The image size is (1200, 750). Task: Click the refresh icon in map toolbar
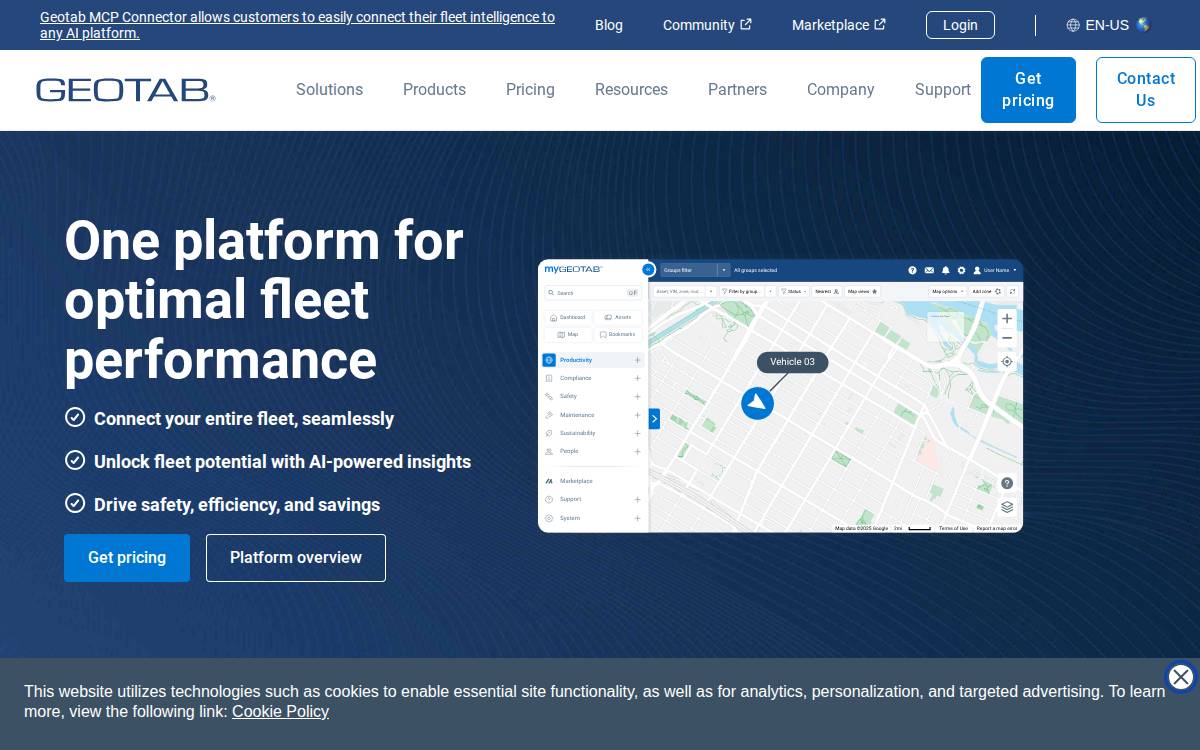point(1012,291)
